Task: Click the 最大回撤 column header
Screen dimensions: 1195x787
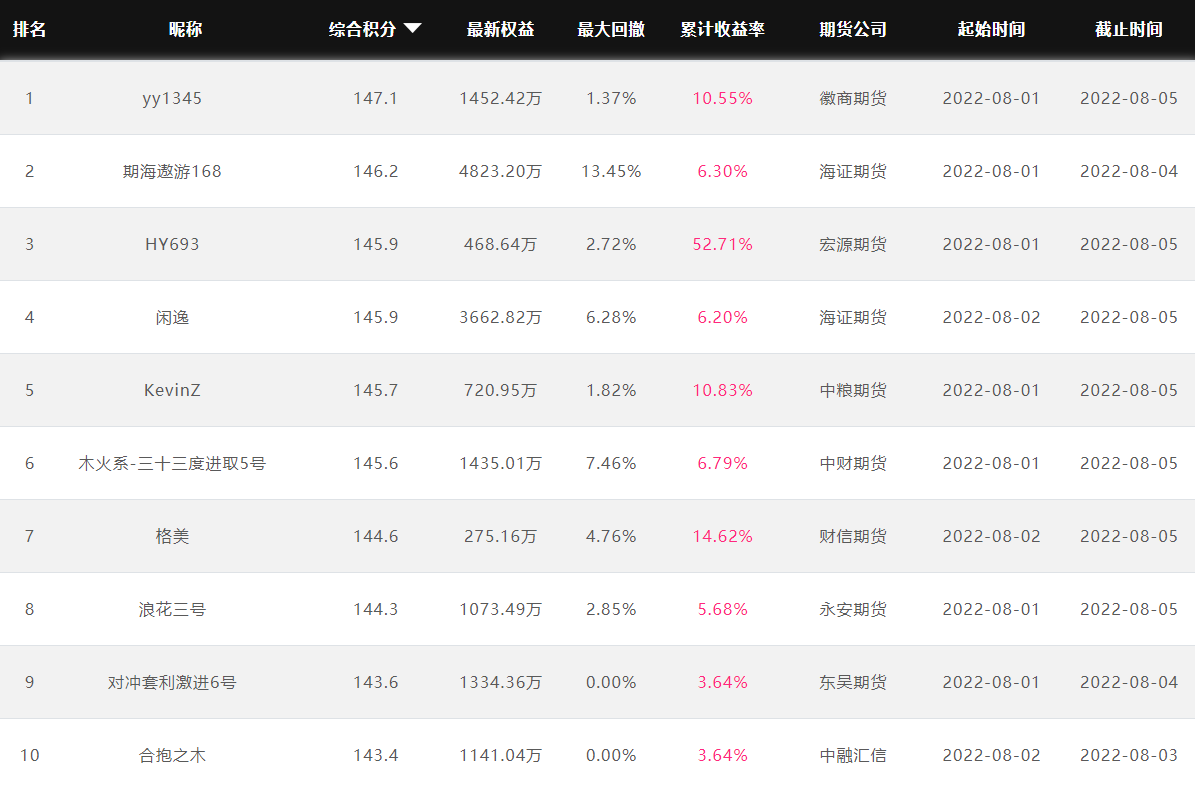Action: coord(611,29)
